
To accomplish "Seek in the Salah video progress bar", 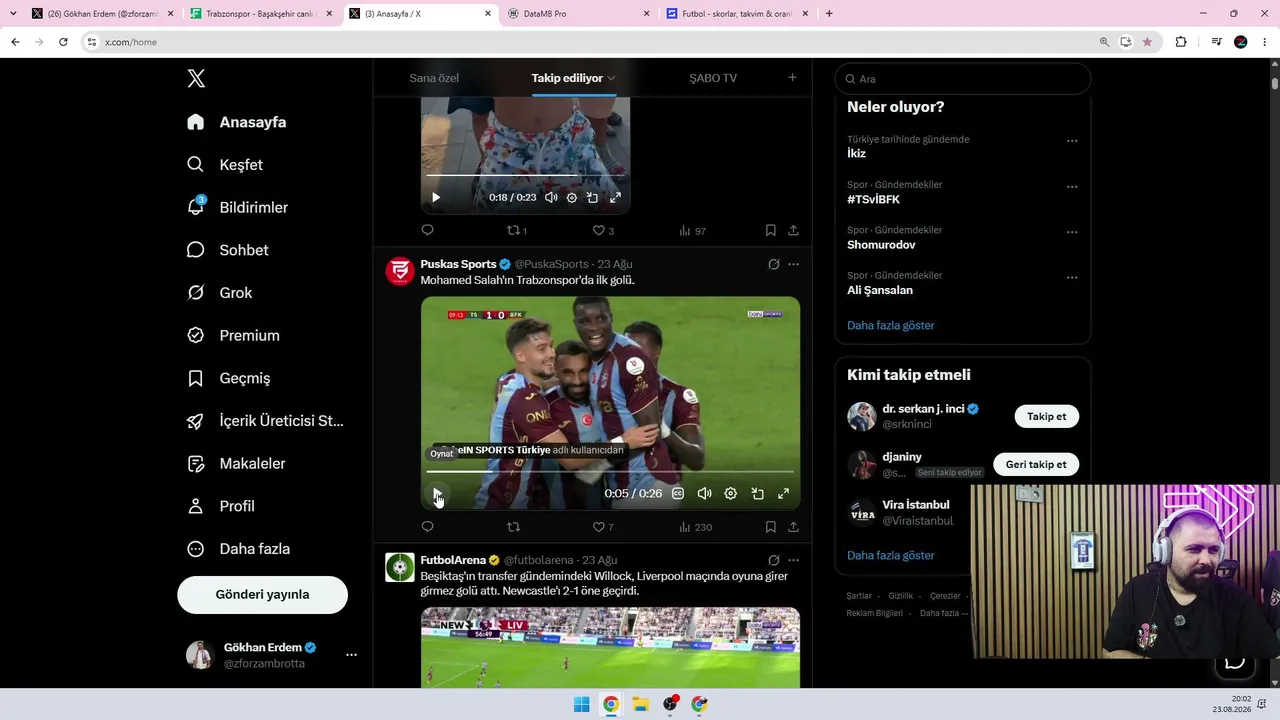I will 610,471.
